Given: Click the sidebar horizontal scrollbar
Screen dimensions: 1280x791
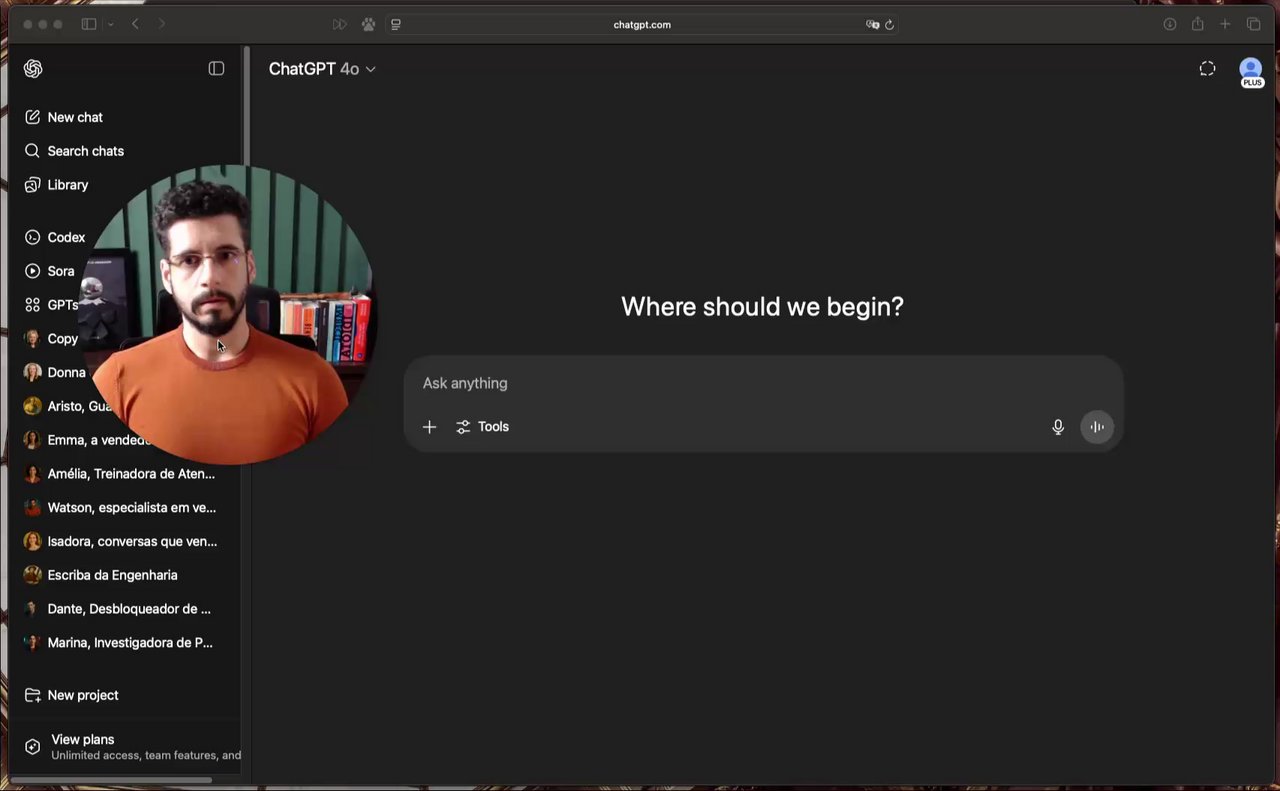Looking at the screenshot, I should [x=111, y=780].
